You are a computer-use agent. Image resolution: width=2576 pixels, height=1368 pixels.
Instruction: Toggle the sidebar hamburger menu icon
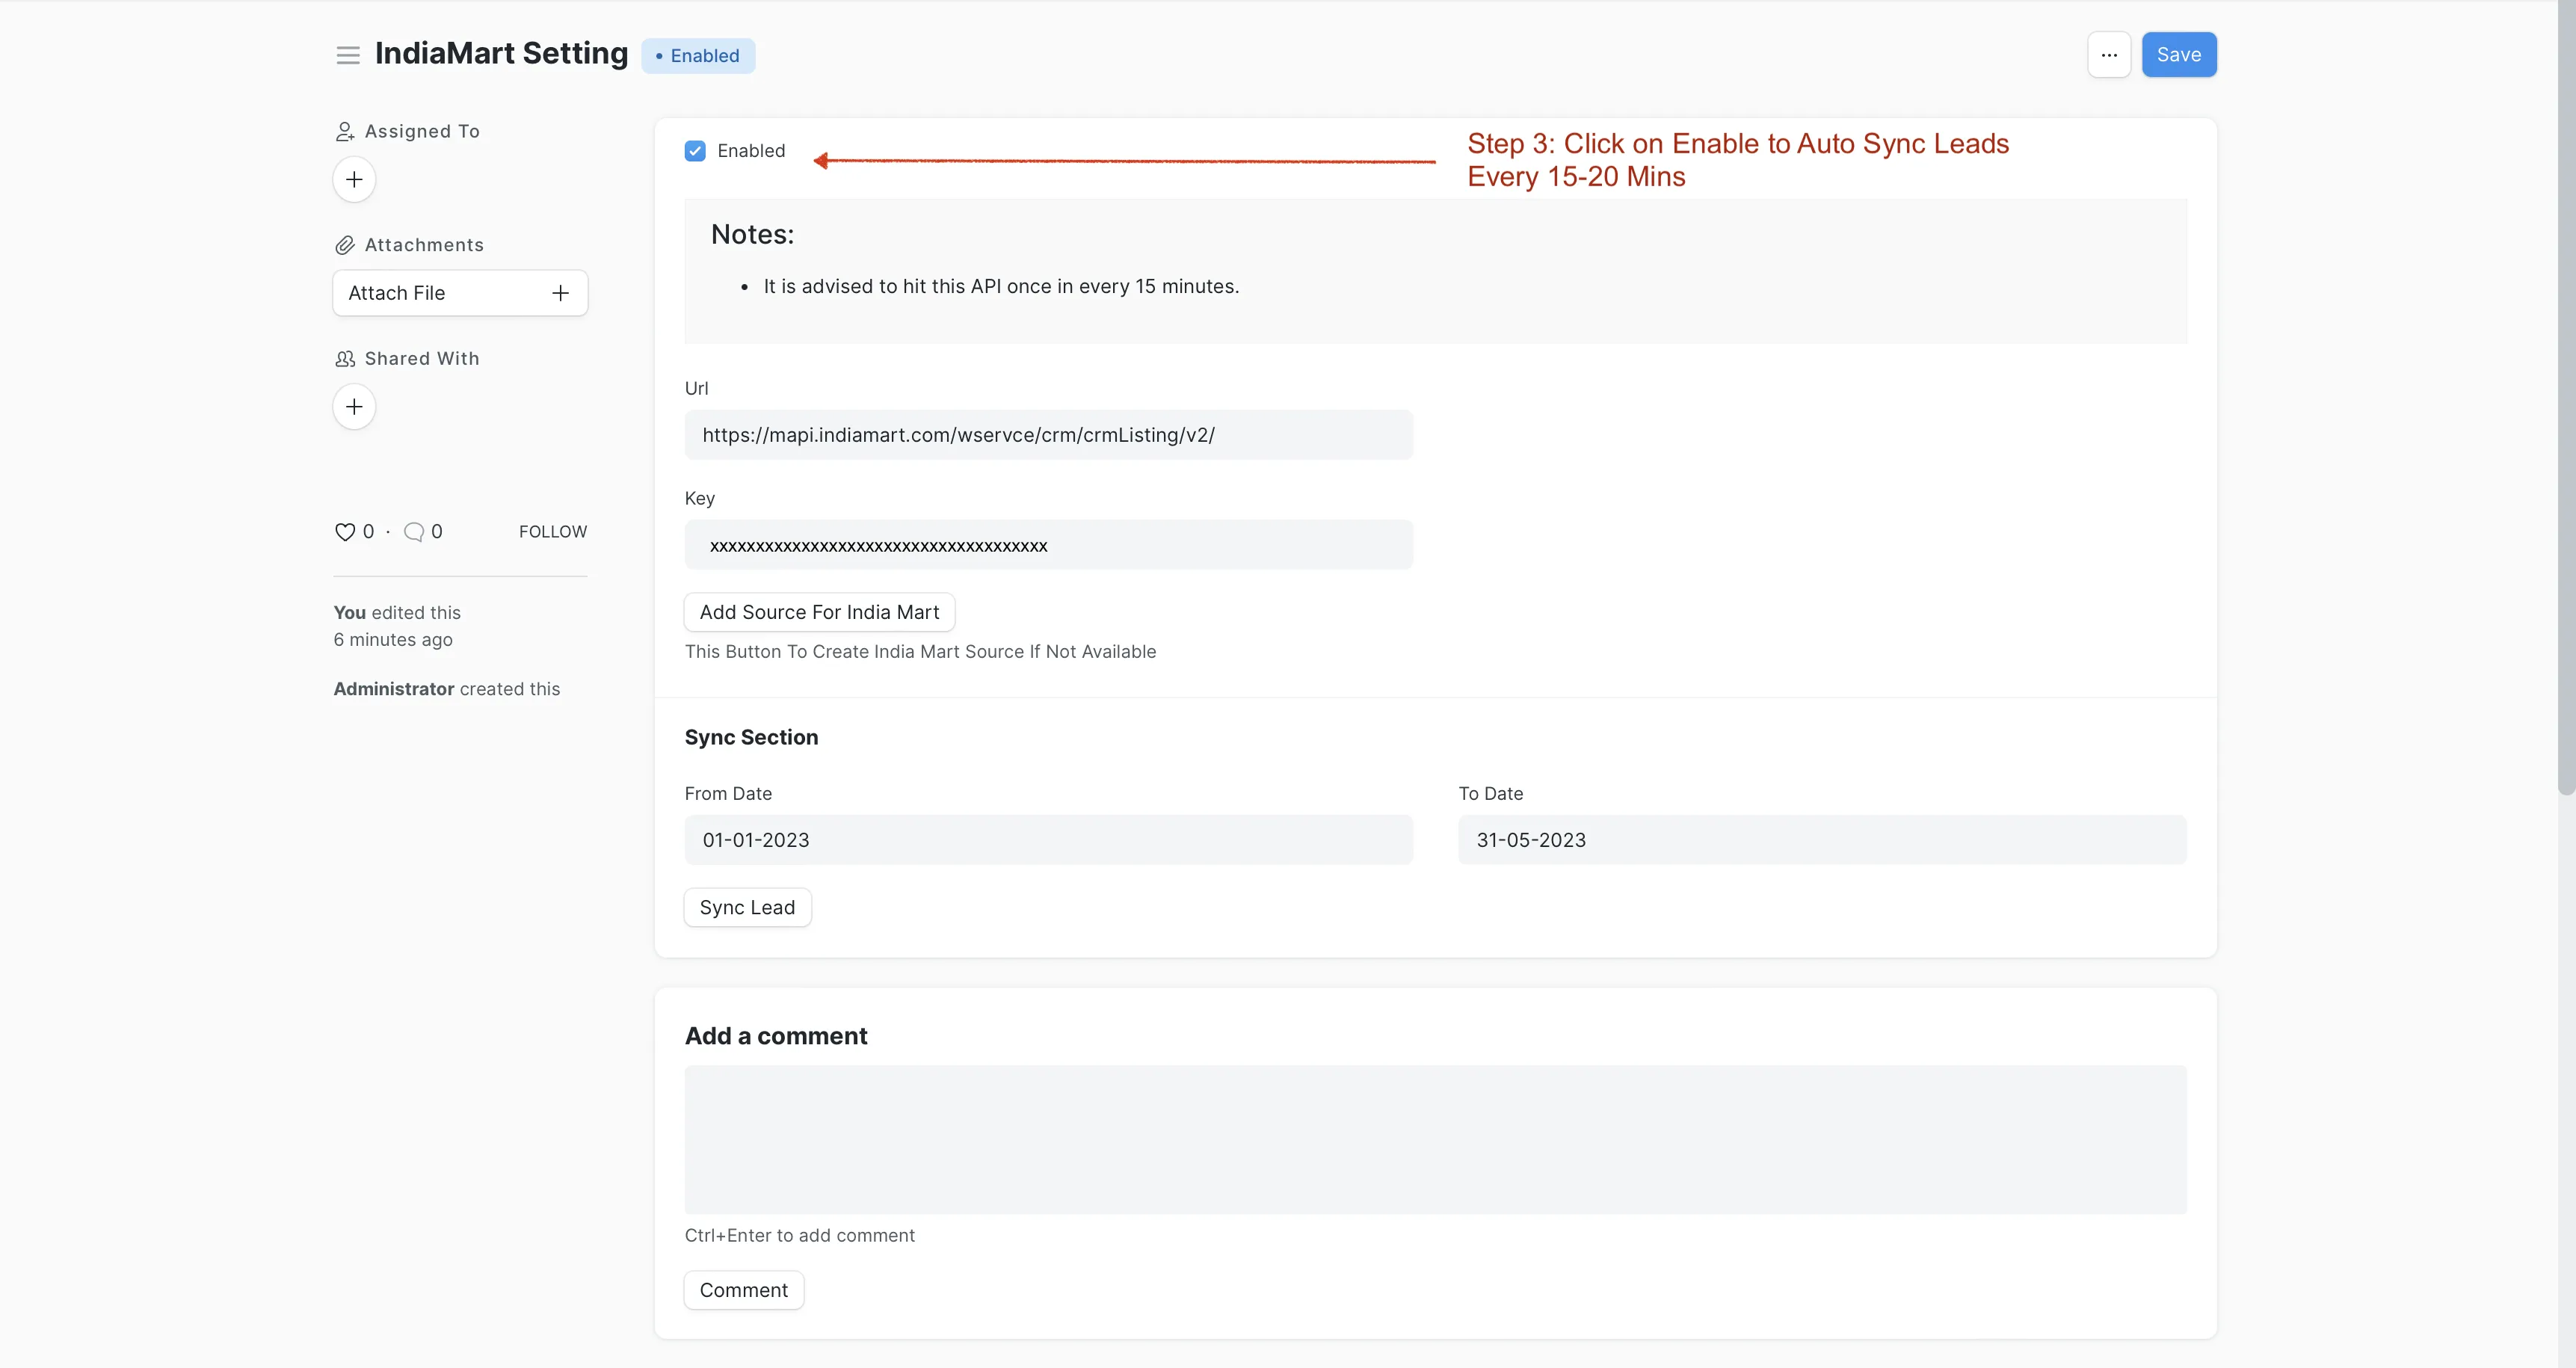tap(347, 55)
